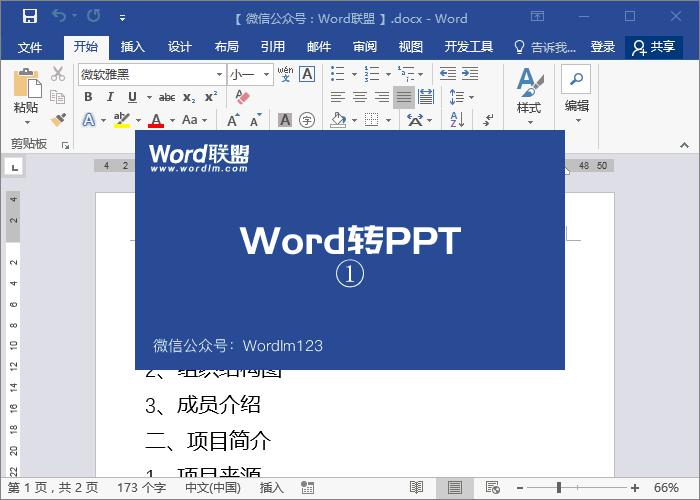Click the 共享 share button
The image size is (700, 500).
tap(654, 47)
